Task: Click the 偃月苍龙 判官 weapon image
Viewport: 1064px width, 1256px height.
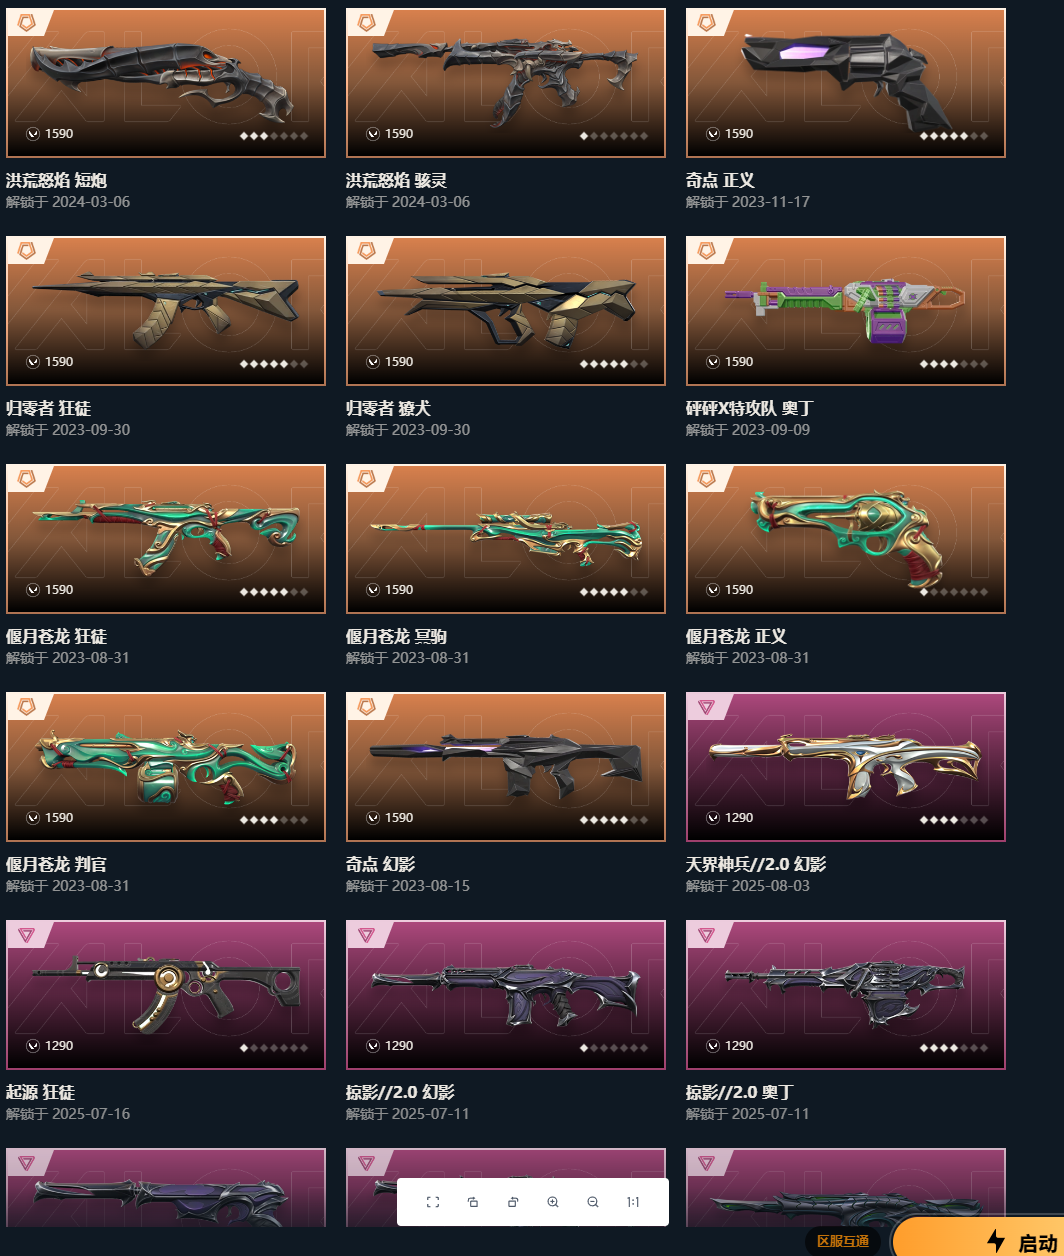Action: (x=166, y=767)
